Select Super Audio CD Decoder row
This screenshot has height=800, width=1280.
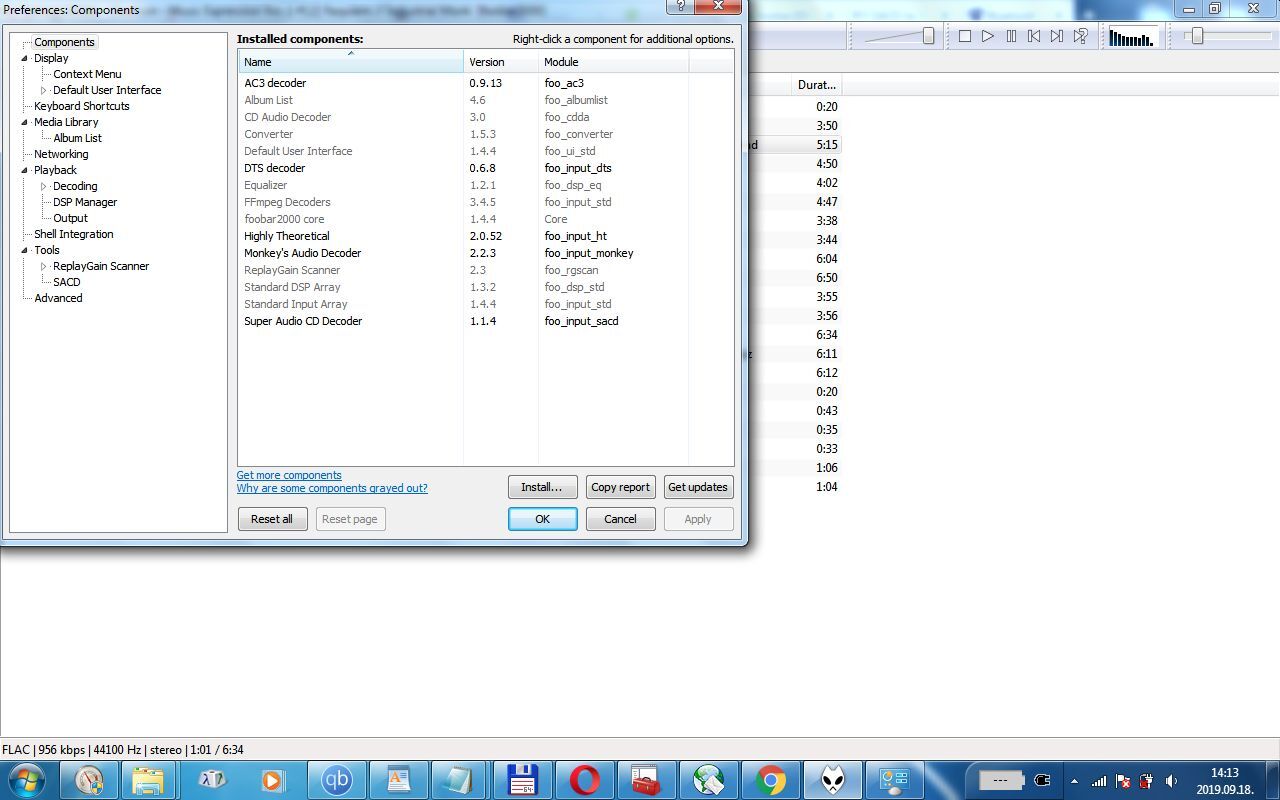[485, 321]
